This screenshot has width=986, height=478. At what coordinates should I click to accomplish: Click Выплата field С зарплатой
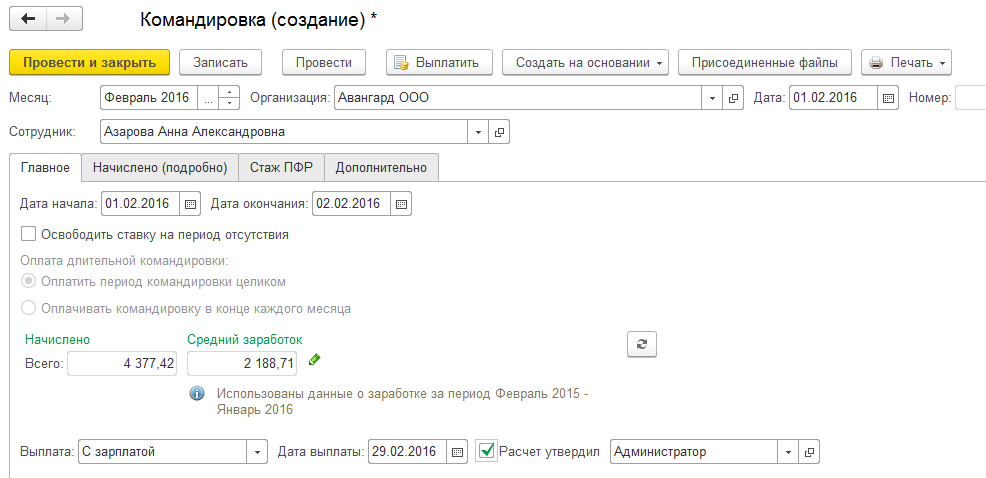(163, 452)
